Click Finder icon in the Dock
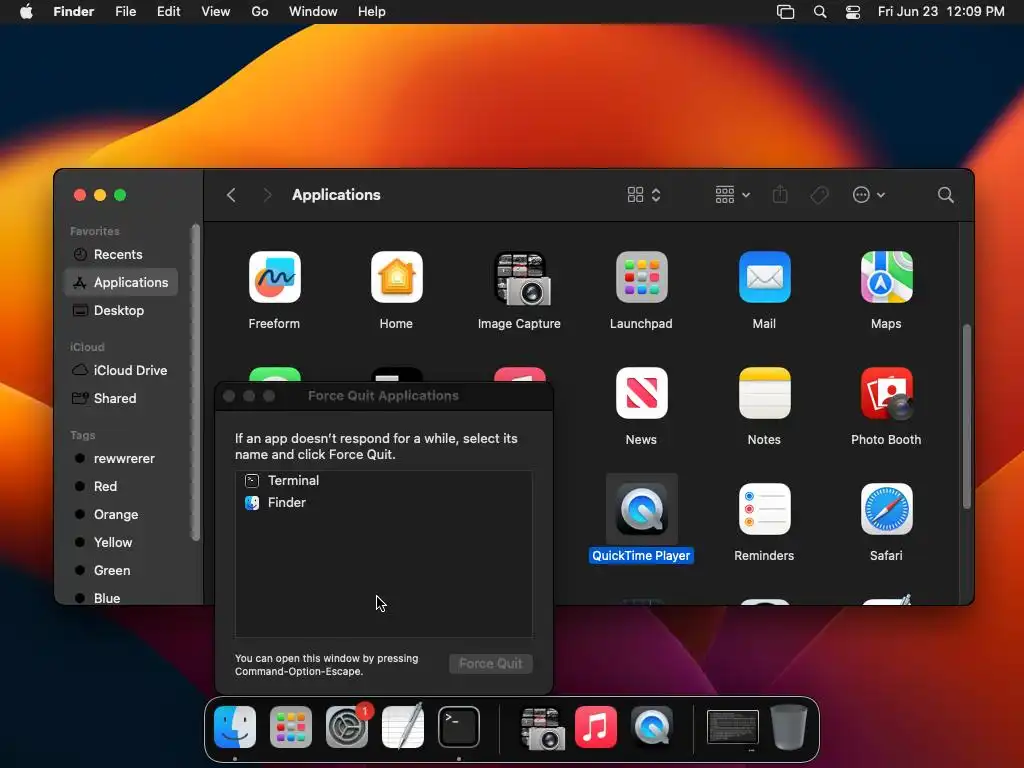1024x768 pixels. pos(235,727)
